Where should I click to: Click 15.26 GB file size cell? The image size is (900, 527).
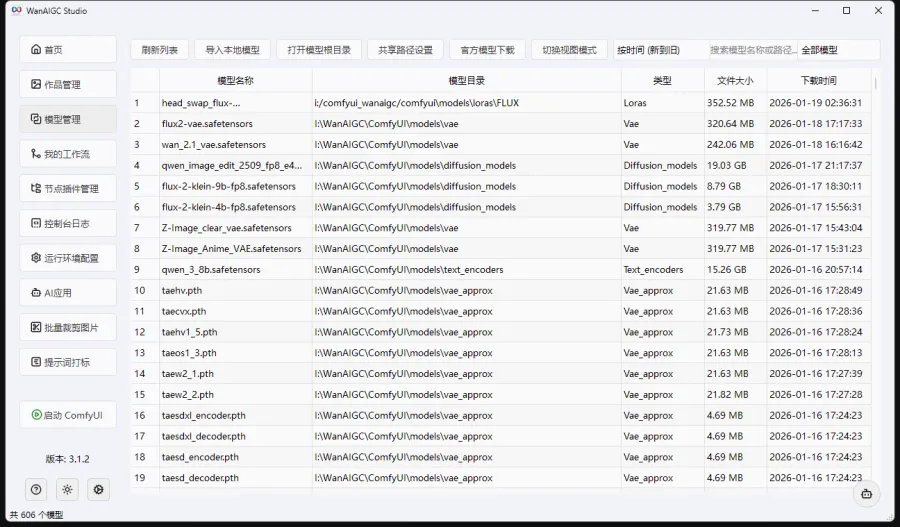[735, 269]
